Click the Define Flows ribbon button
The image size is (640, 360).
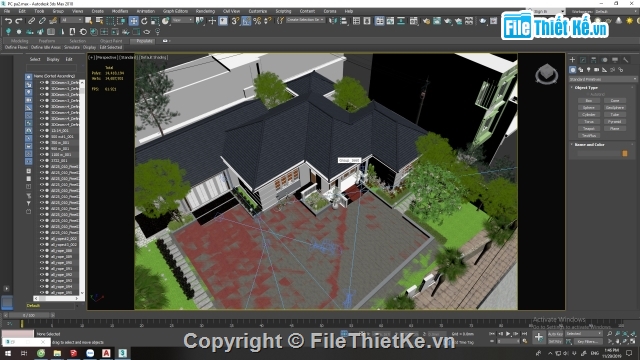(16, 47)
